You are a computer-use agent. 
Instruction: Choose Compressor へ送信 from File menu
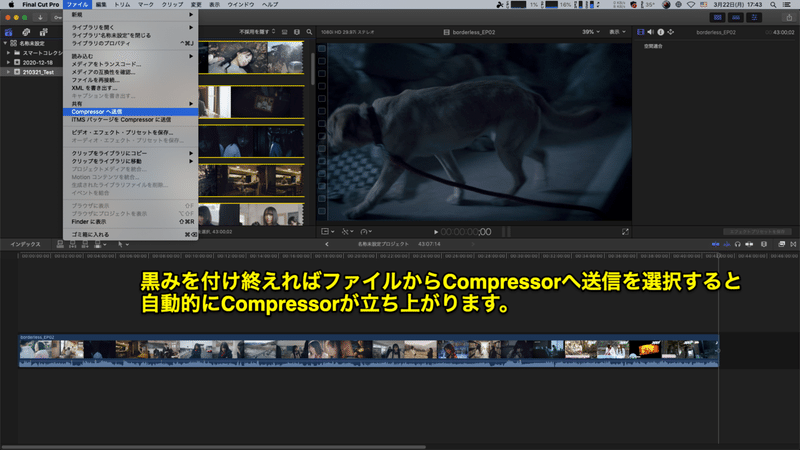[x=131, y=112]
